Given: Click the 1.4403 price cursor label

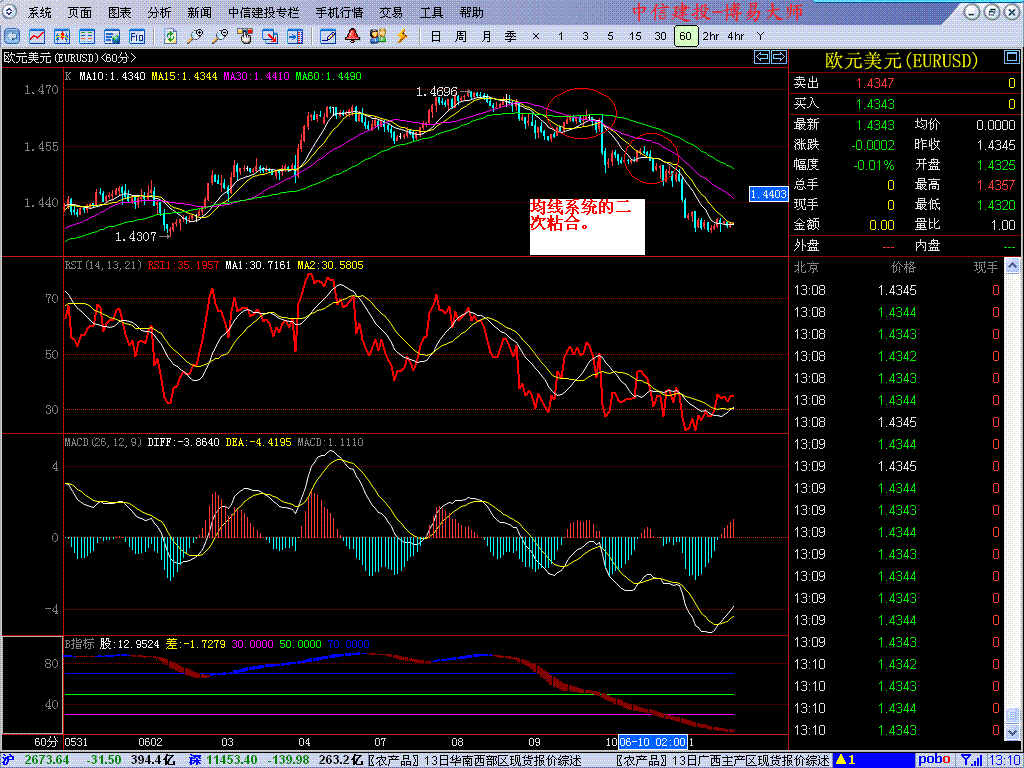Looking at the screenshot, I should click(768, 194).
